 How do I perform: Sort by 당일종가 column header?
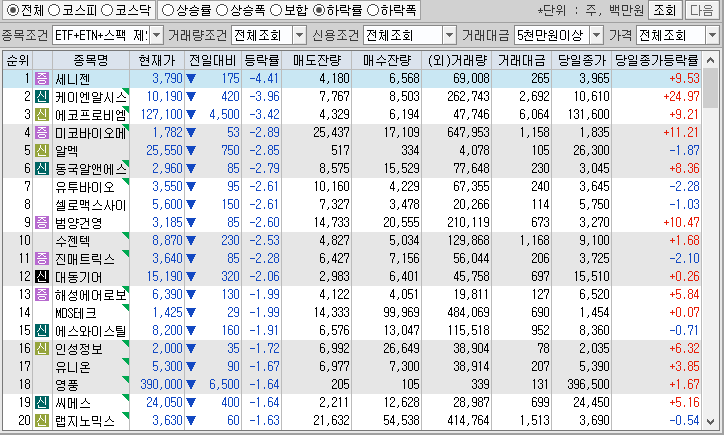click(x=581, y=60)
